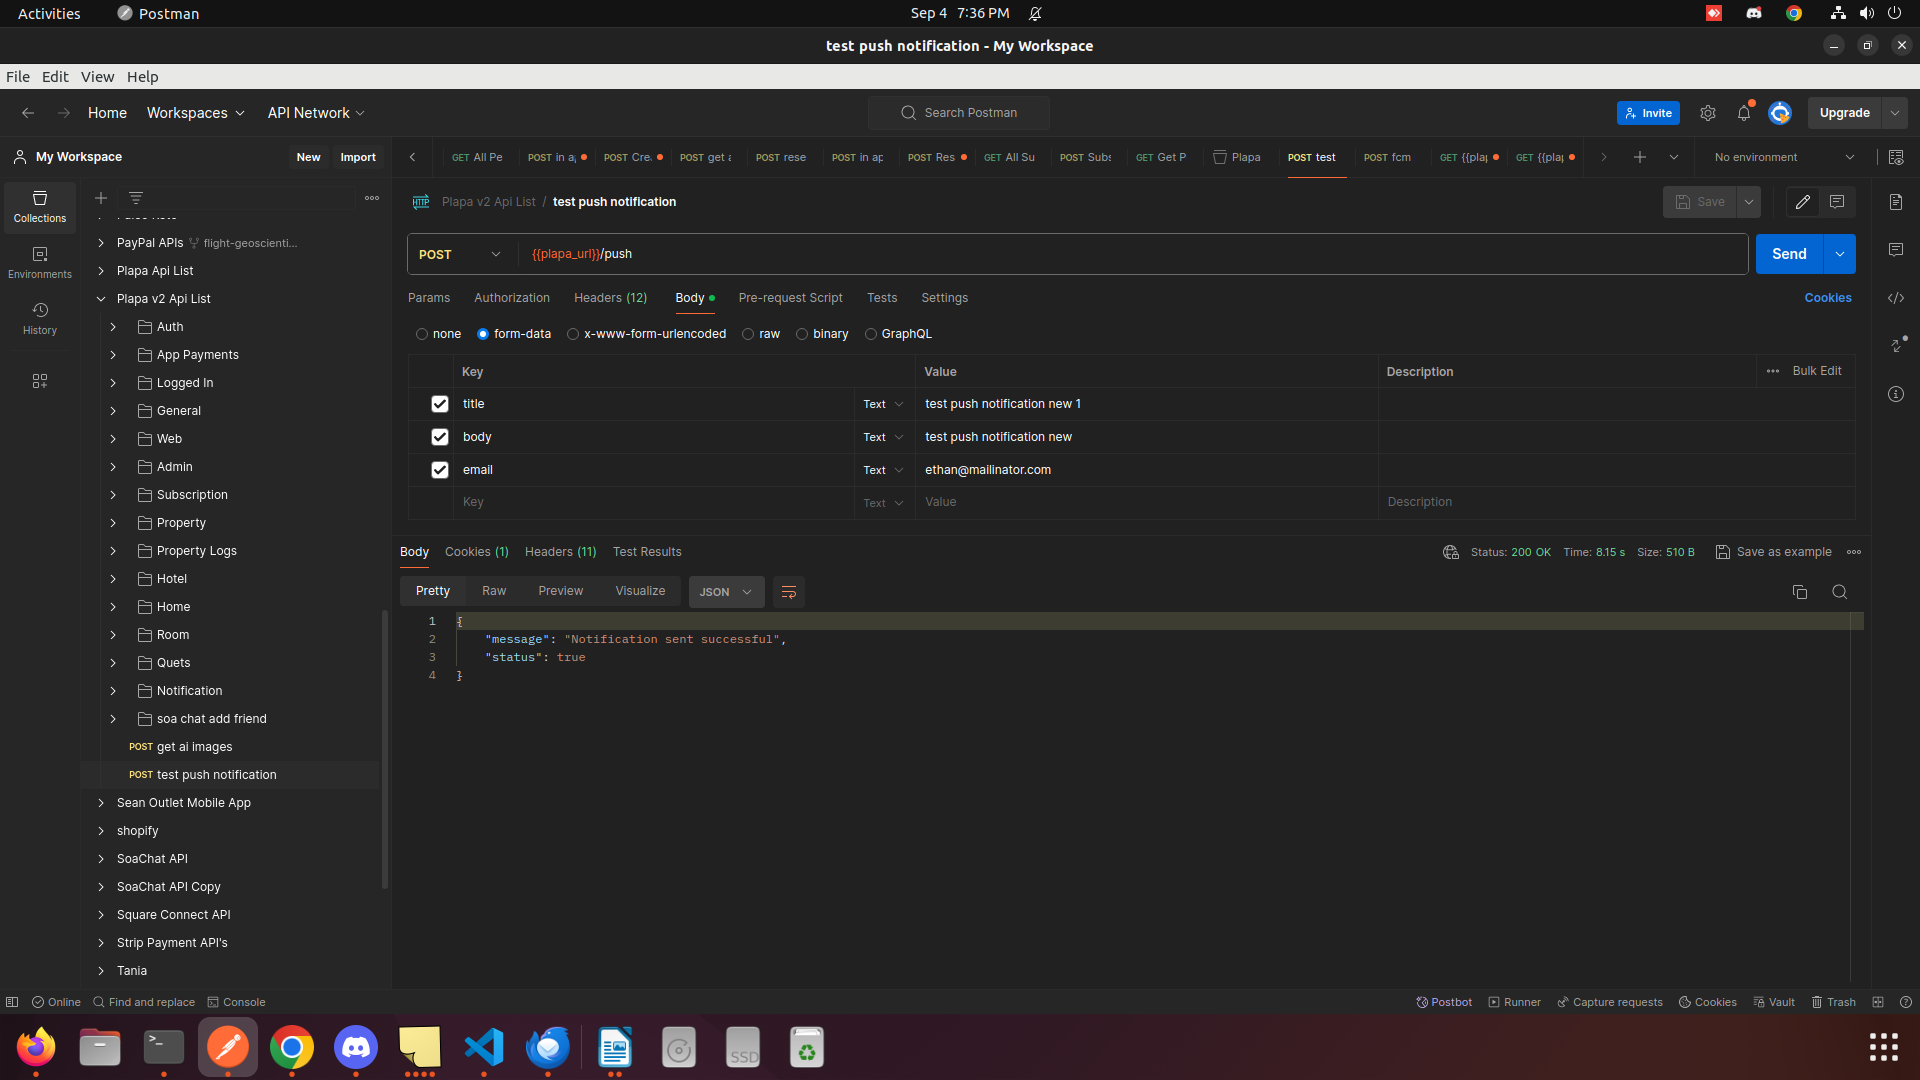Toggle line wrap in response
This screenshot has height=1080, width=1920.
click(x=789, y=592)
